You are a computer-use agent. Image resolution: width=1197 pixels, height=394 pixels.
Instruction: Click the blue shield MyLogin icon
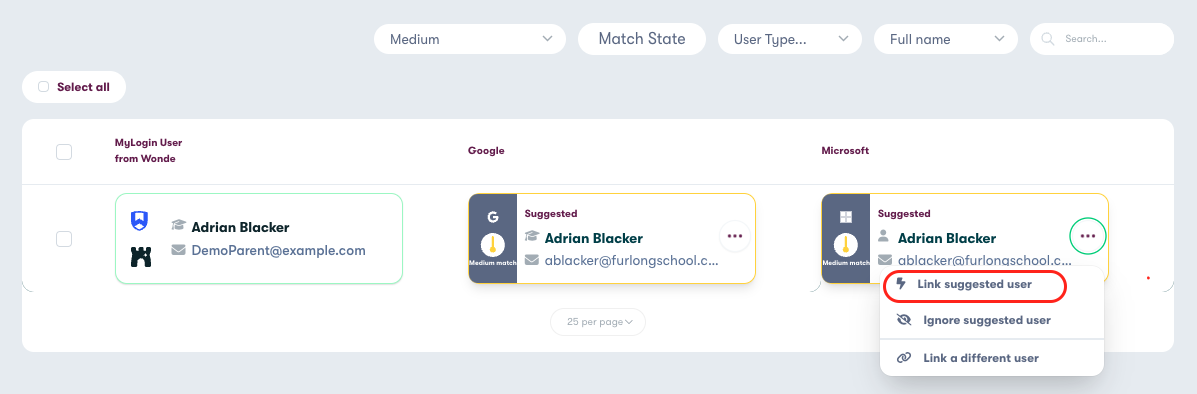pos(140,221)
